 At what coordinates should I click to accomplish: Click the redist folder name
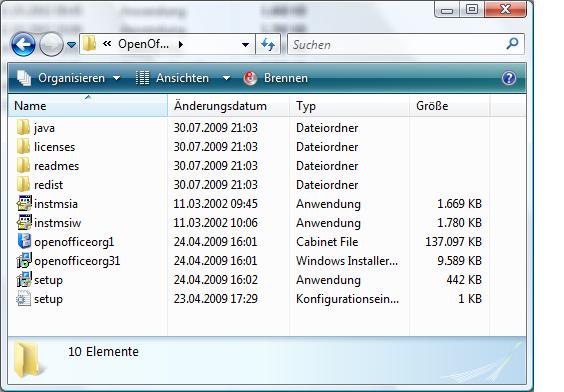[x=49, y=185]
